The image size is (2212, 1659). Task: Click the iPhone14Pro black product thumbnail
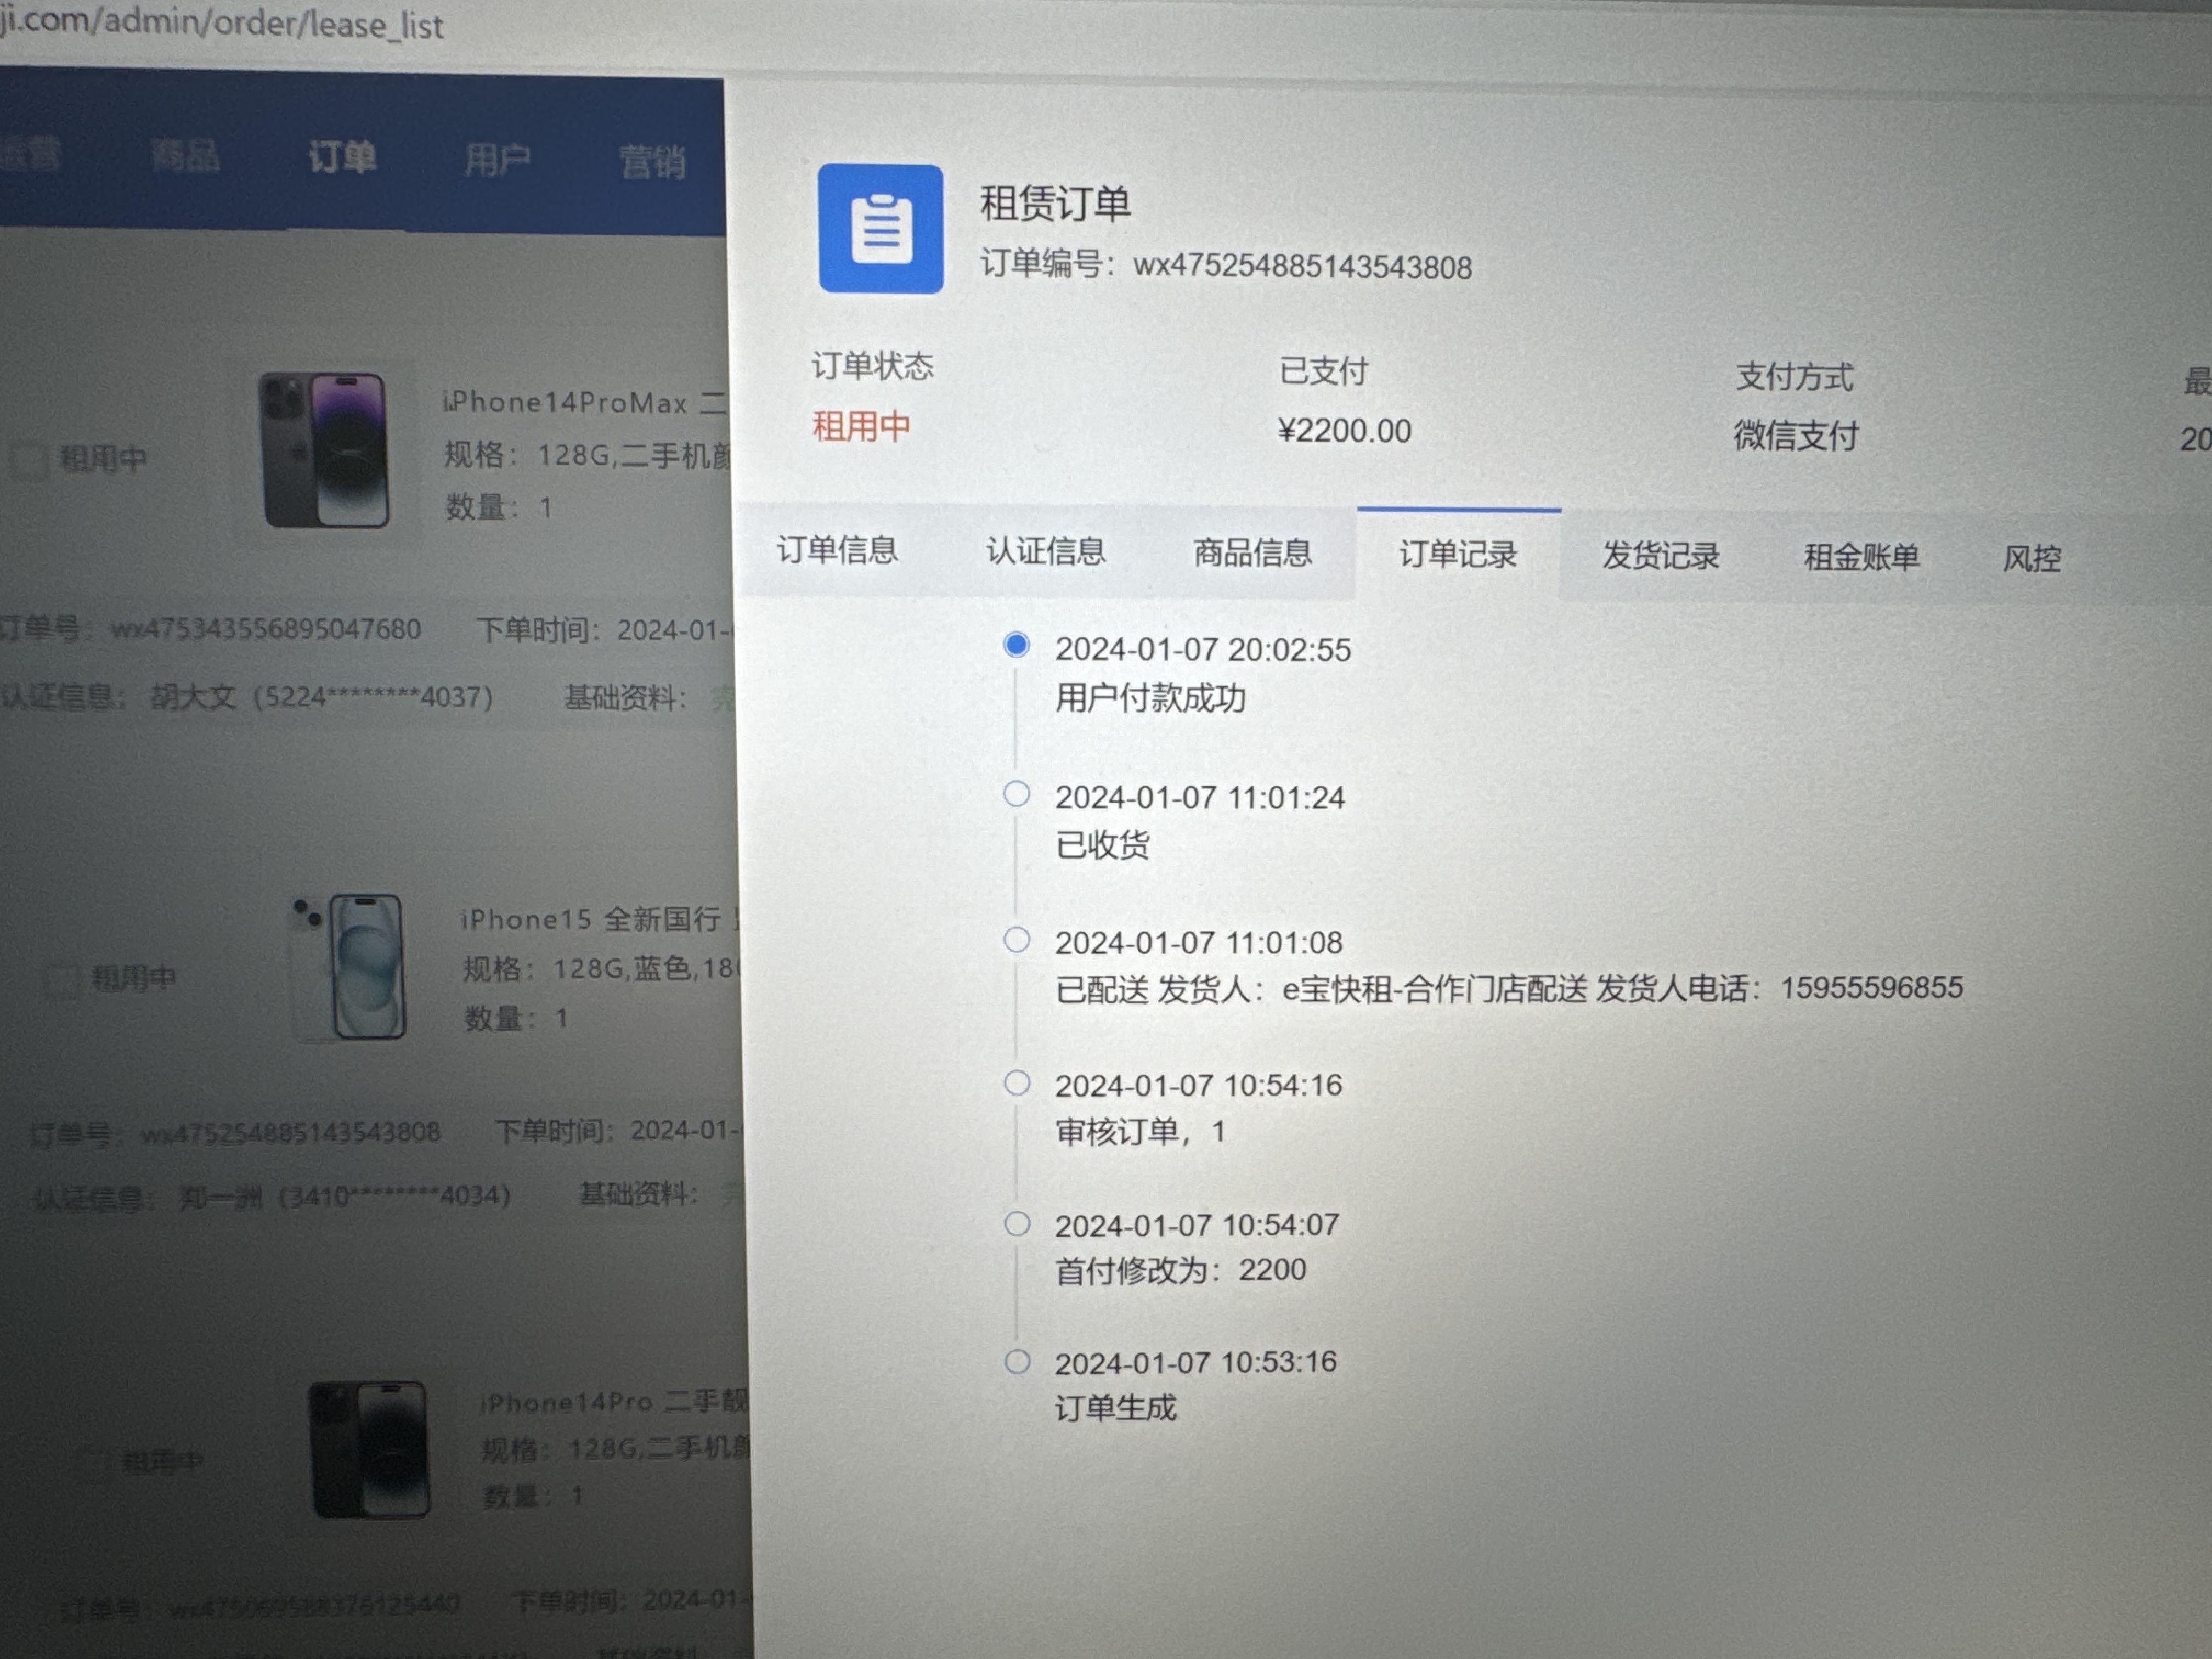(370, 1450)
